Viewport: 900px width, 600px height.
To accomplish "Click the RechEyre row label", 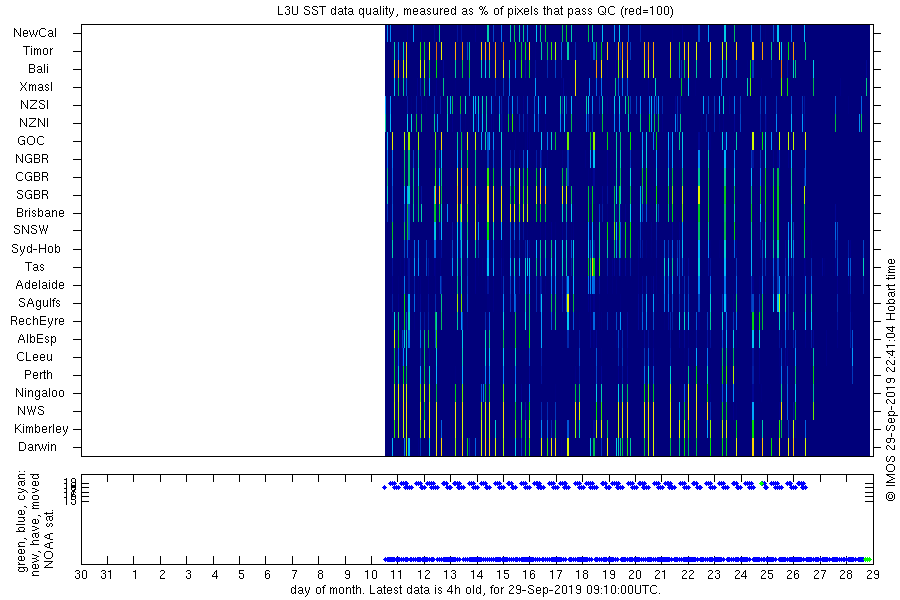I will 37,321.
